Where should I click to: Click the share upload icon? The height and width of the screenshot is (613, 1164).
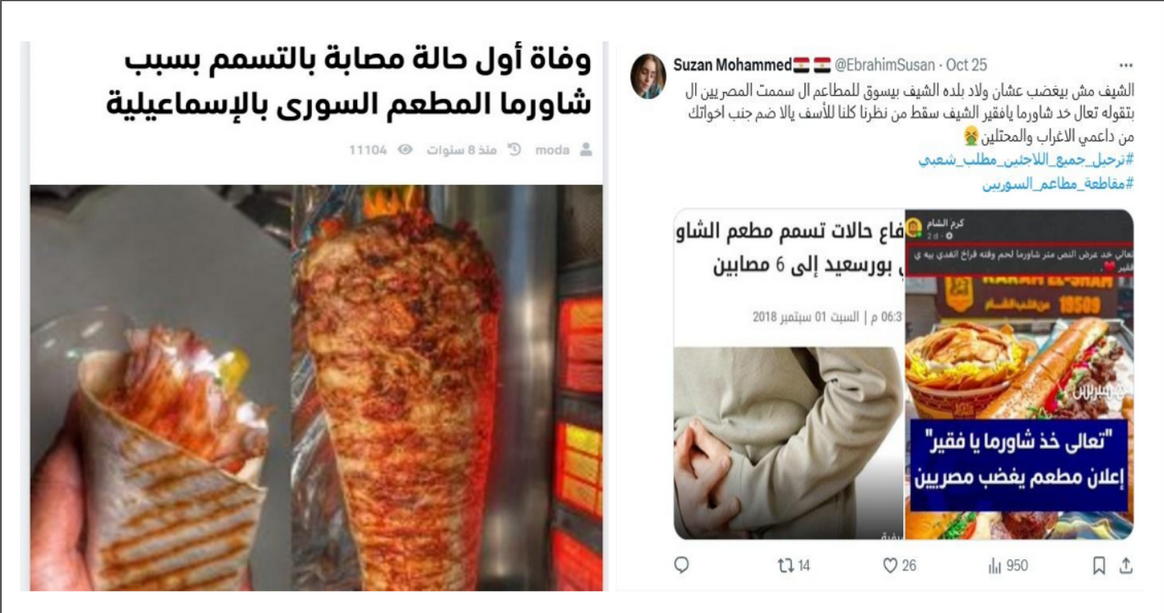1126,566
